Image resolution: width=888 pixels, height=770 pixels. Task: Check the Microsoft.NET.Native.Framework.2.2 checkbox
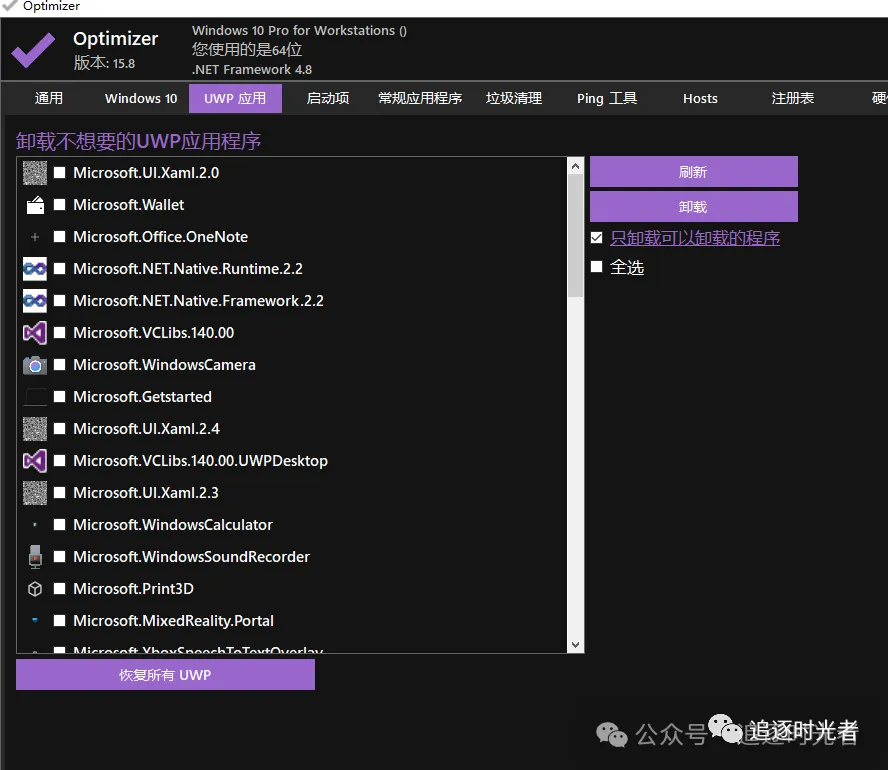tap(59, 301)
